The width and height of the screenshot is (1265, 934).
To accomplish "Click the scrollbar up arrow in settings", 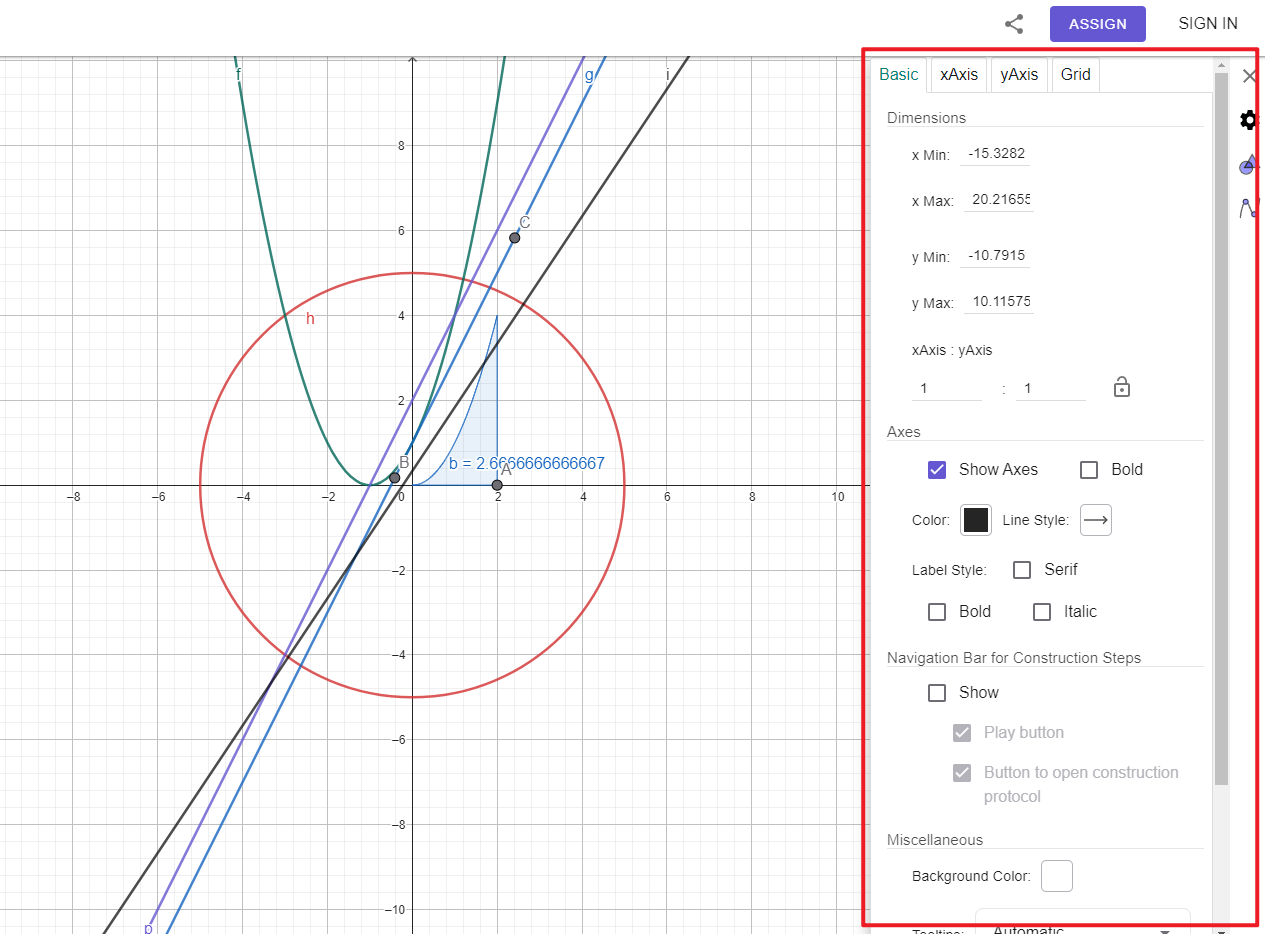I will coord(1221,65).
